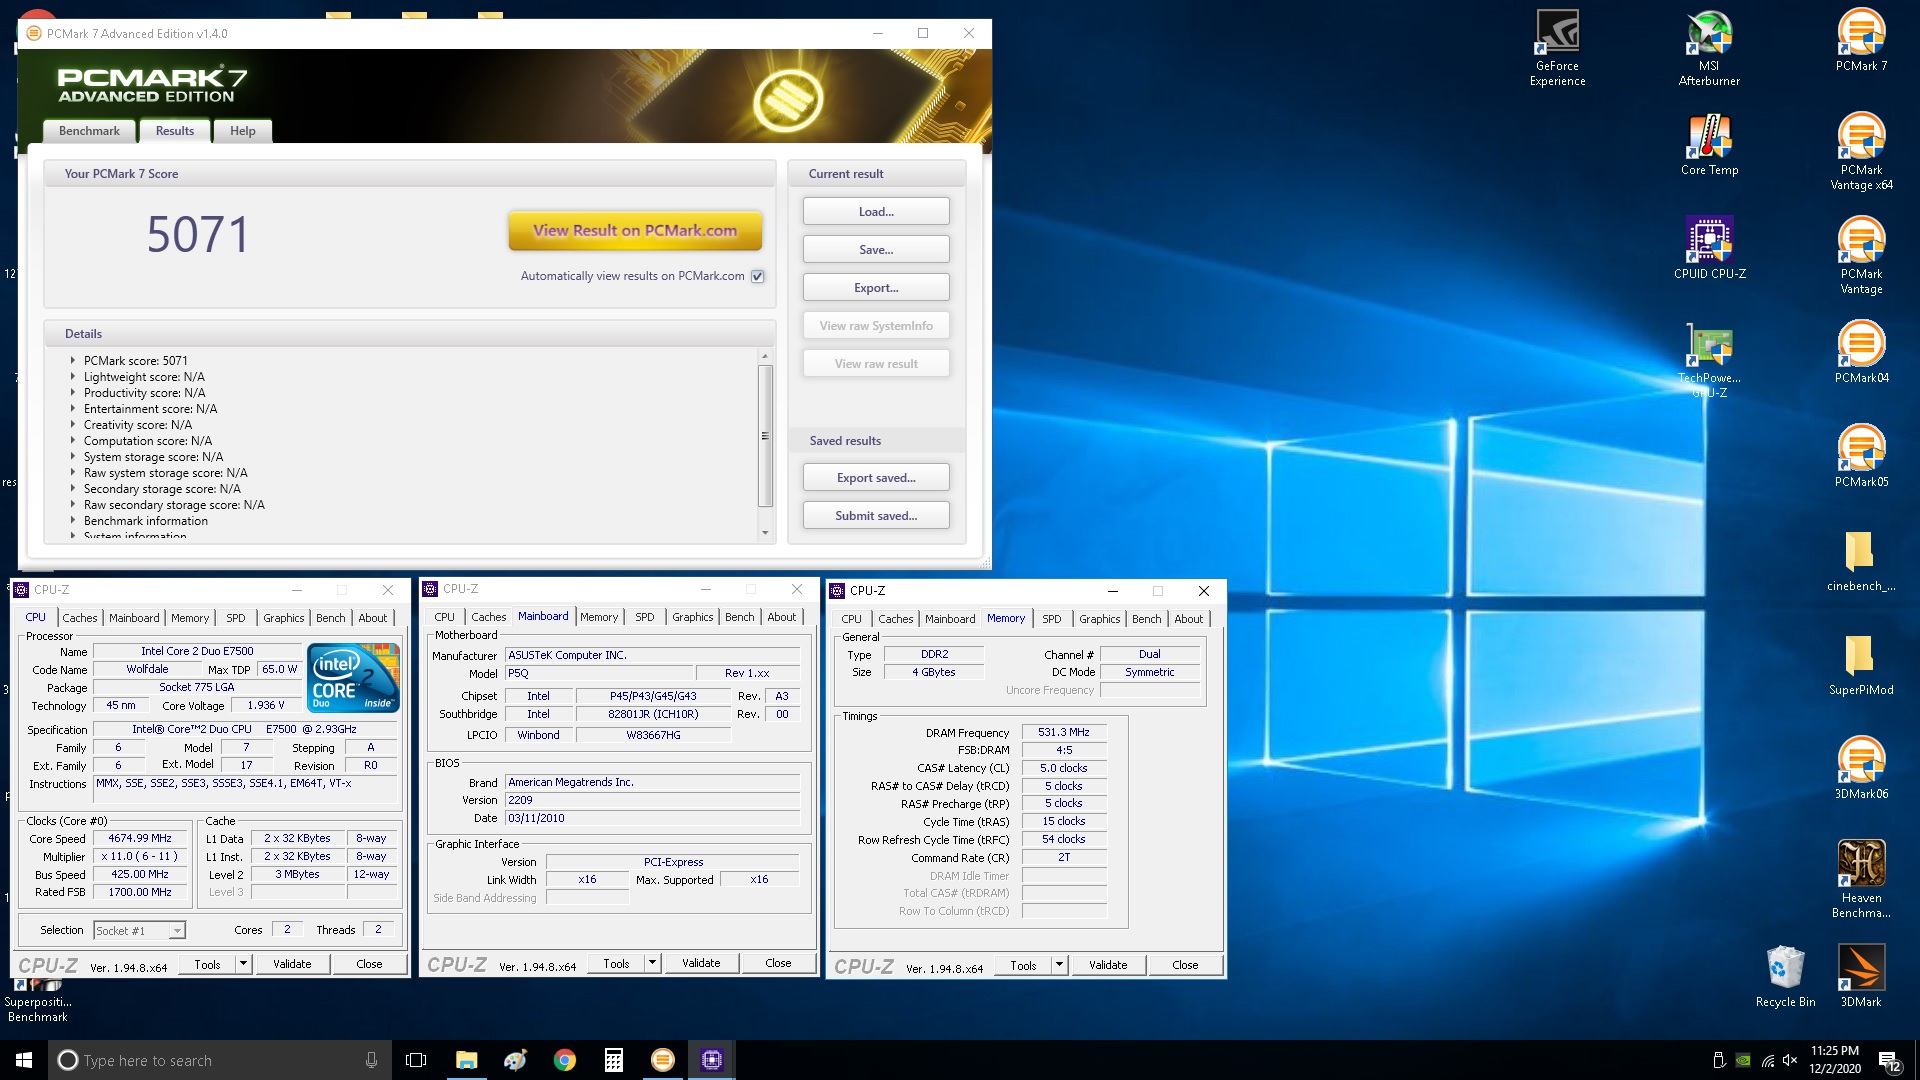Open cinebench folder on desktop
This screenshot has height=1080, width=1920.
coord(1861,560)
